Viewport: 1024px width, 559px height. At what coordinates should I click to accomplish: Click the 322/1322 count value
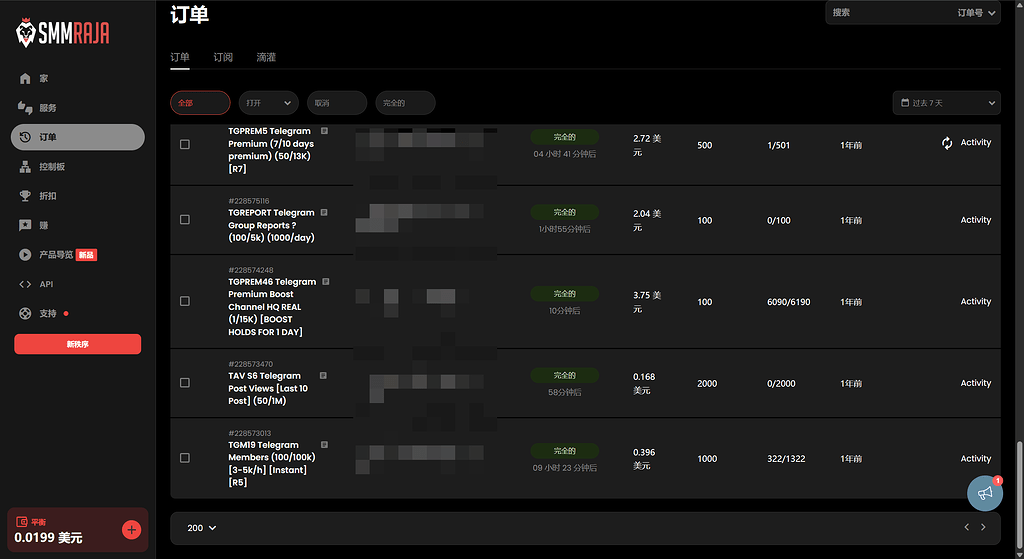pyautogui.click(x=786, y=459)
